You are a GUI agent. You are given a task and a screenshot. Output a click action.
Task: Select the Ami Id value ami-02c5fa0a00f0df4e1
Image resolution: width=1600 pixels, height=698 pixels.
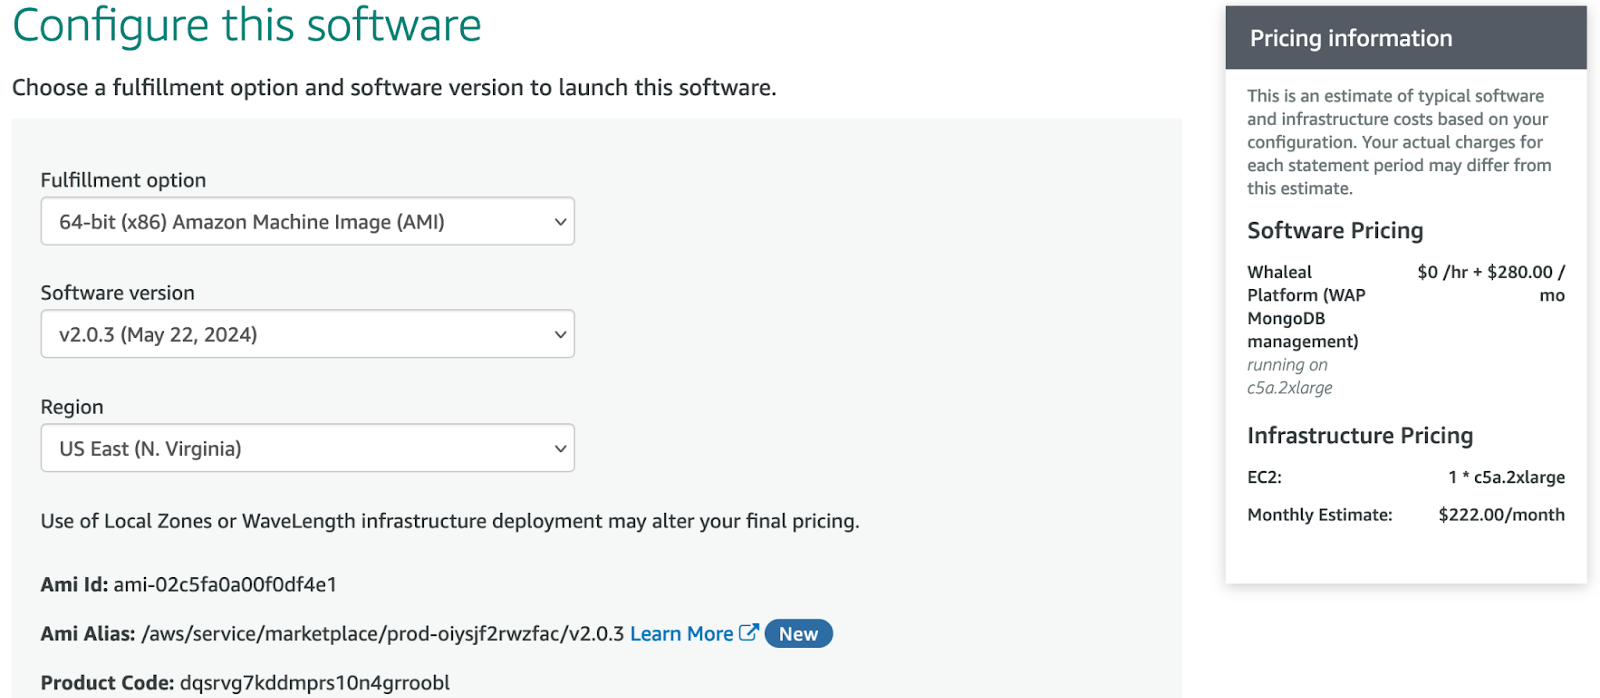(225, 585)
